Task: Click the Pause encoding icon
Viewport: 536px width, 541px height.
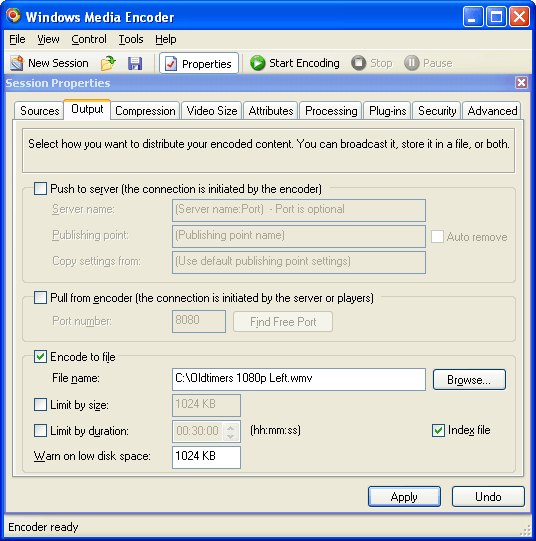Action: [411, 63]
